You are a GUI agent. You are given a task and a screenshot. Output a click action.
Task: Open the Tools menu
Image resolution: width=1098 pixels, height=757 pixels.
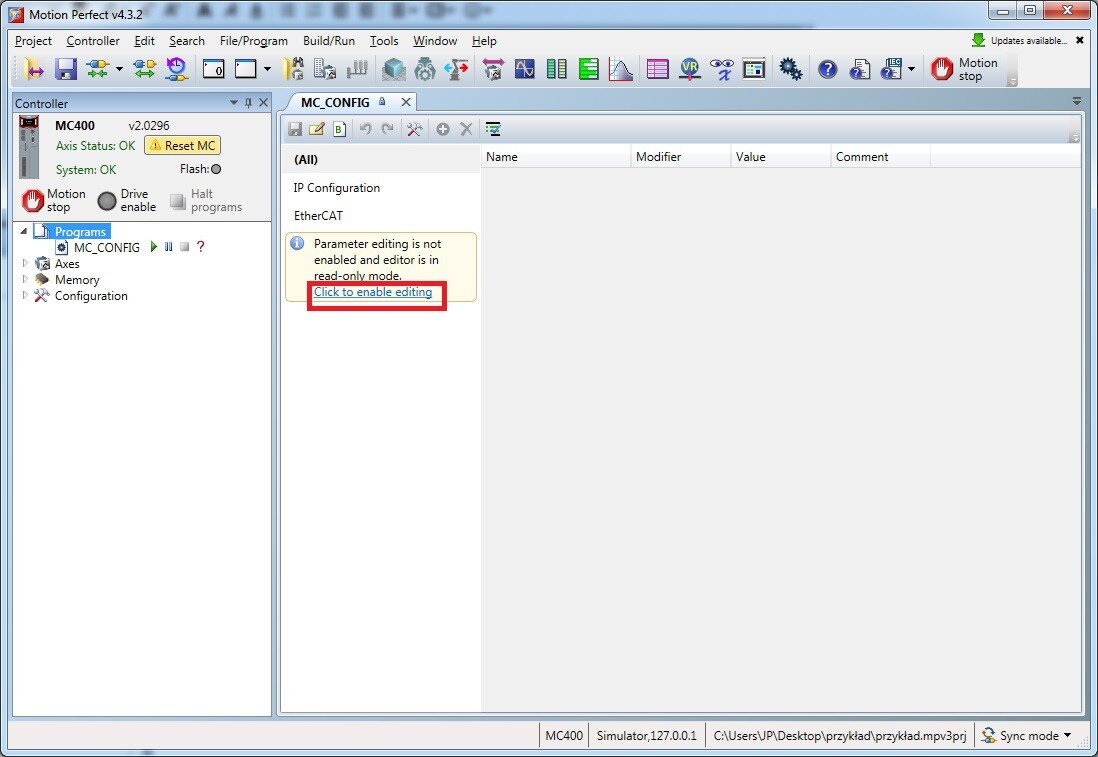coord(384,41)
